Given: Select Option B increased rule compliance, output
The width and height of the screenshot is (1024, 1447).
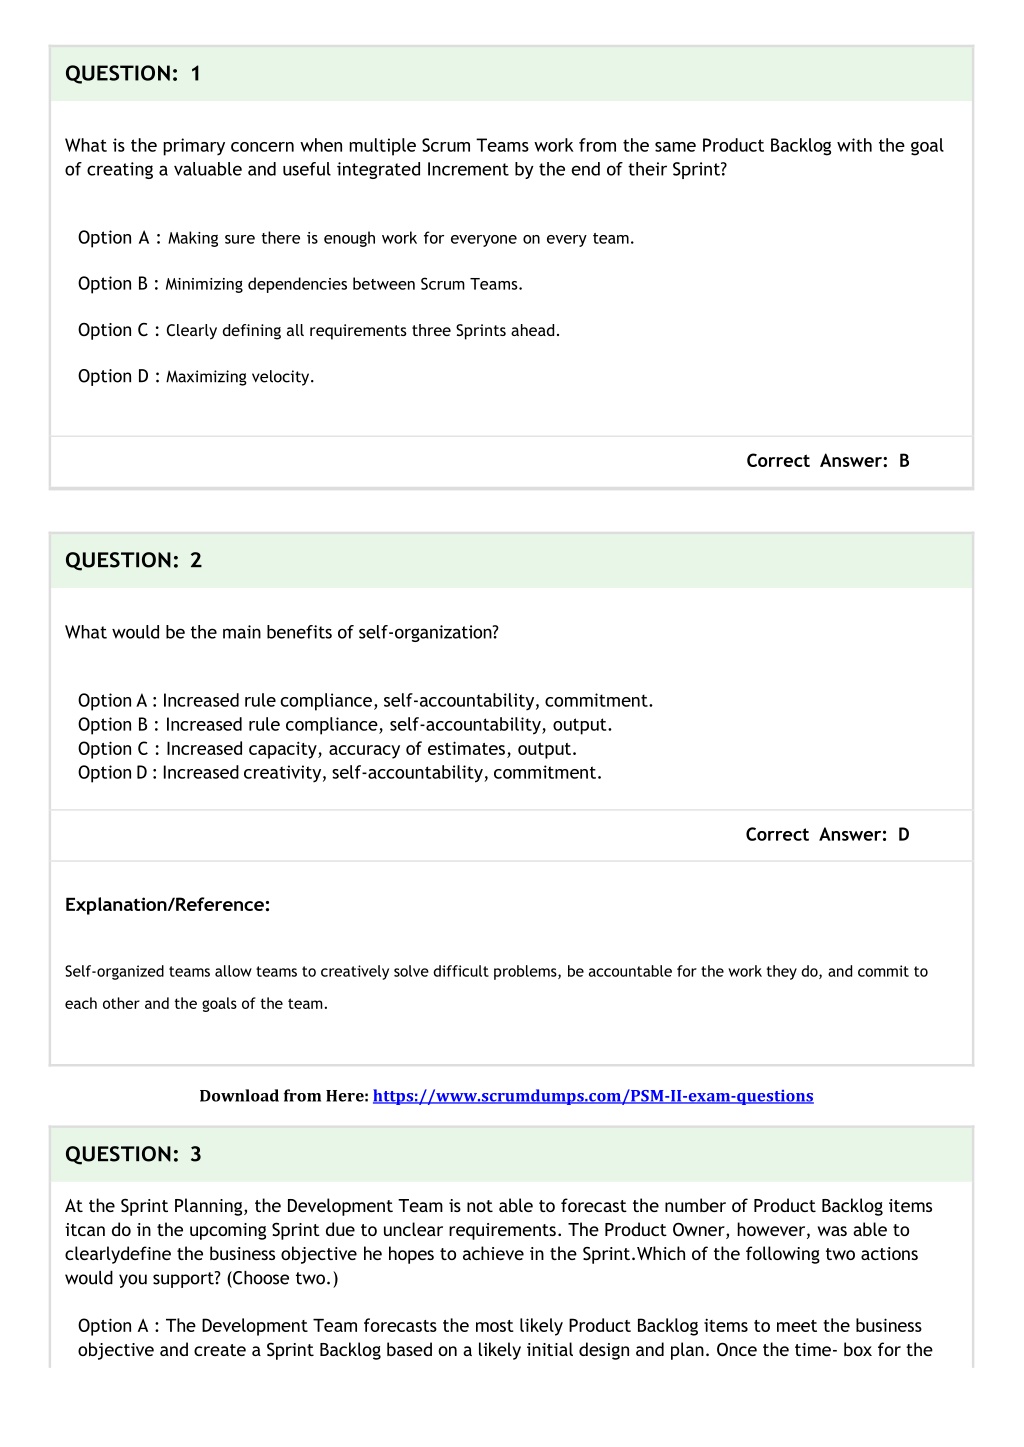Looking at the screenshot, I should tap(345, 725).
